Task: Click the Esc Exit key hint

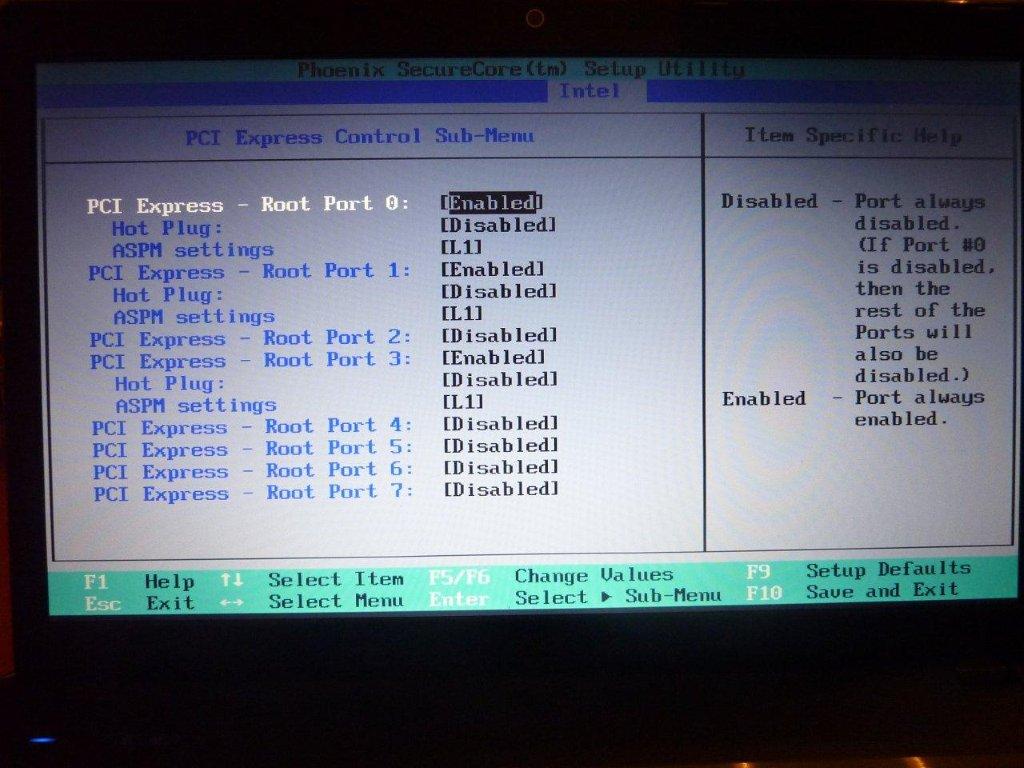Action: [140, 603]
